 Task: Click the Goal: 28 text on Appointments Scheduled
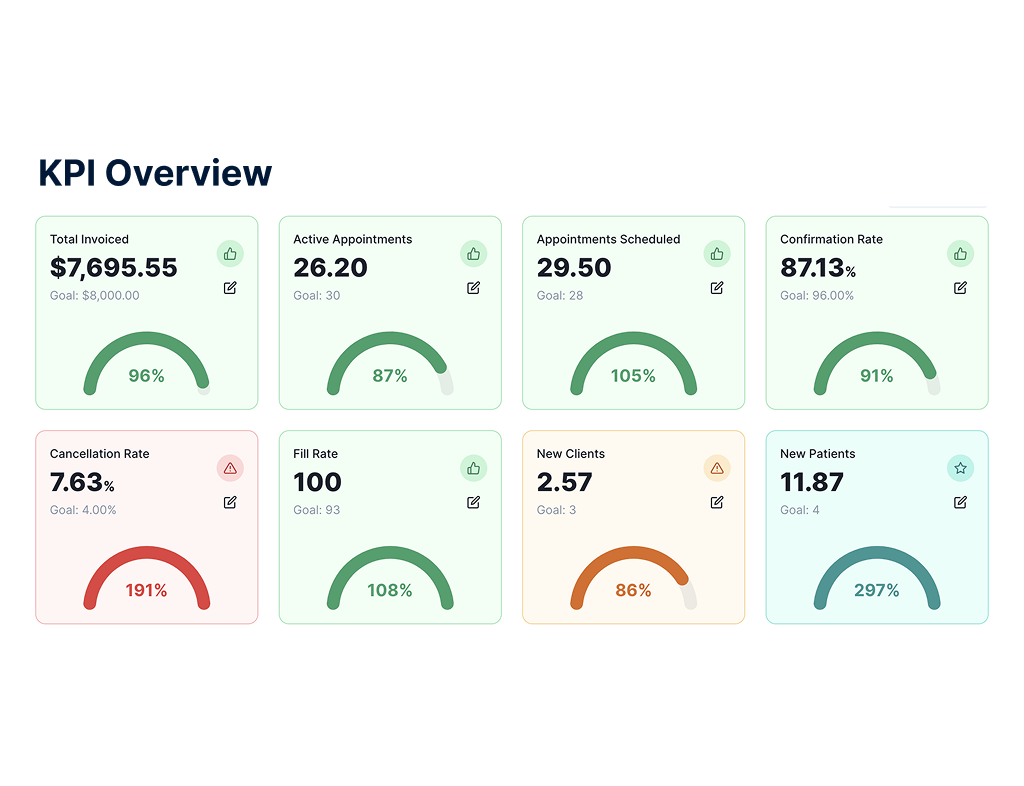pos(561,296)
